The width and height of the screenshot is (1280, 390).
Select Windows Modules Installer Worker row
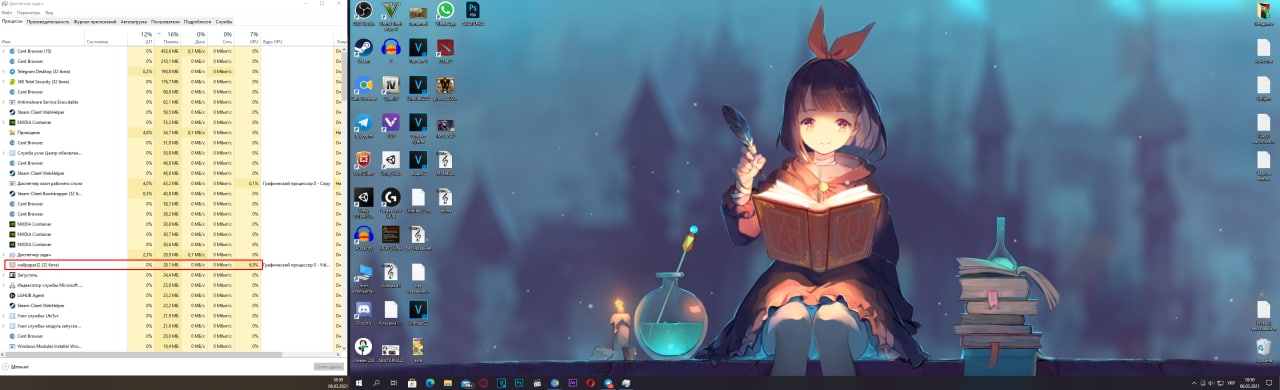[x=170, y=346]
